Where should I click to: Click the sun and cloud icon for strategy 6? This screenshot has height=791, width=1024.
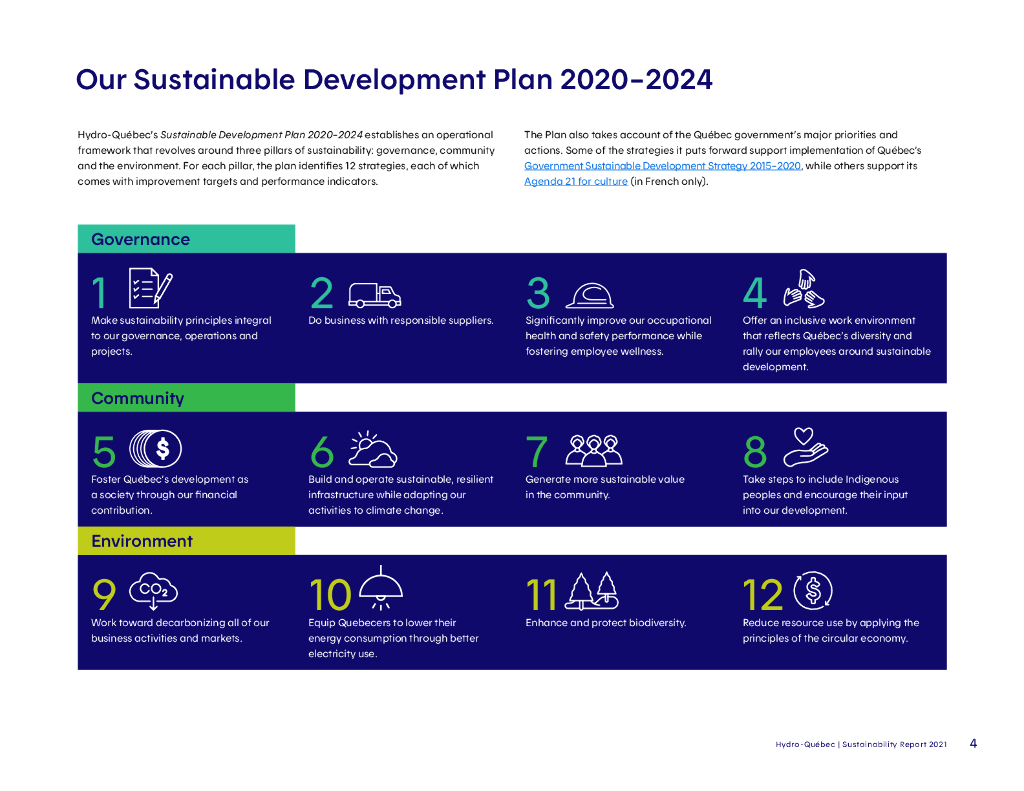coord(372,449)
